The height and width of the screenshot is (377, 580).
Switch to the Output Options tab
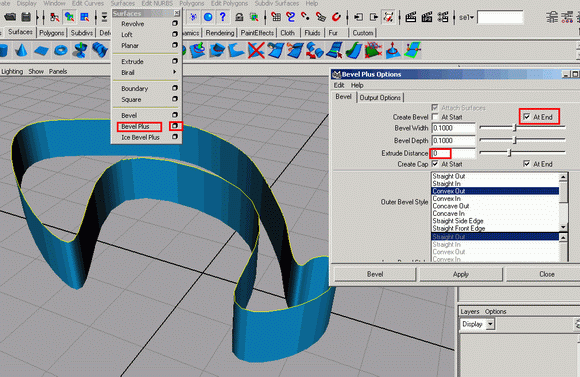point(380,98)
